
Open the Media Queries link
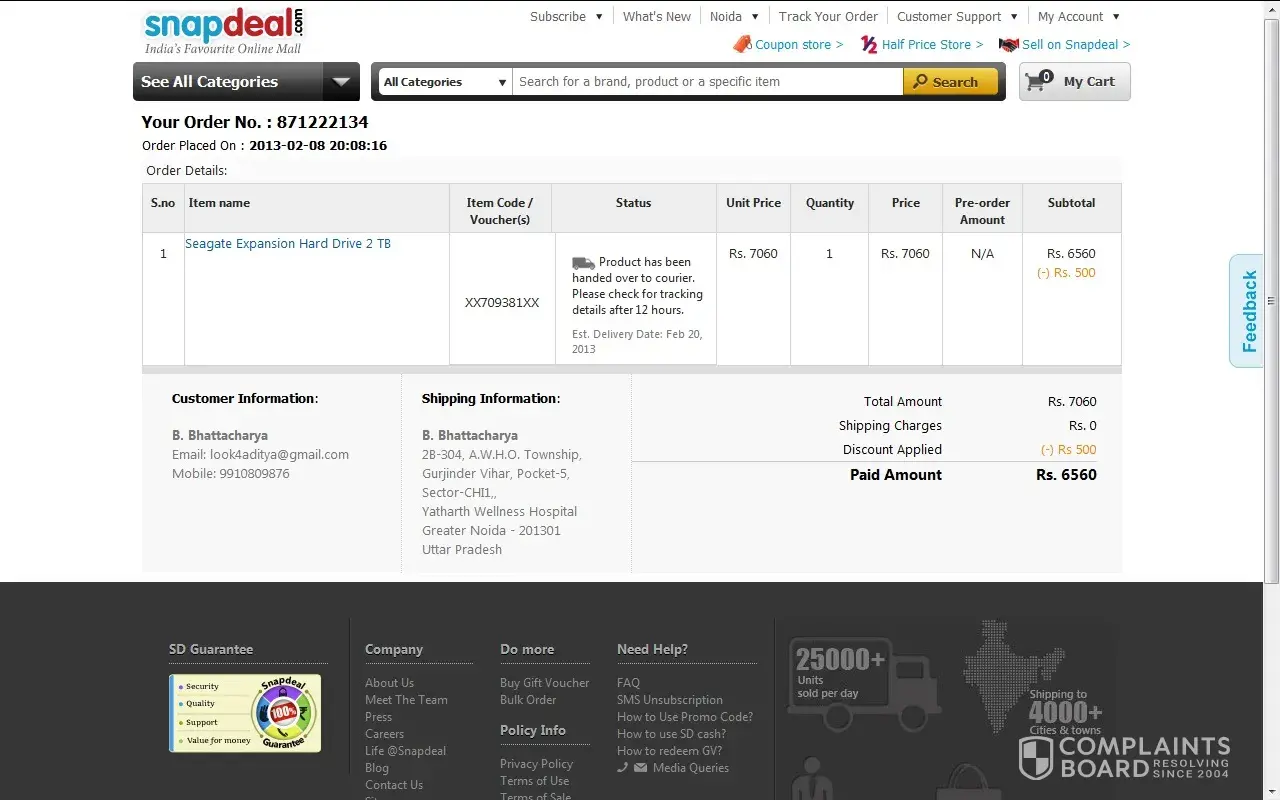691,768
